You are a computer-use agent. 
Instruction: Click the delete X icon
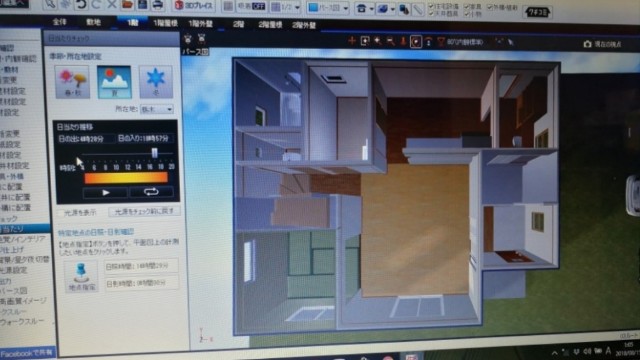112,5
